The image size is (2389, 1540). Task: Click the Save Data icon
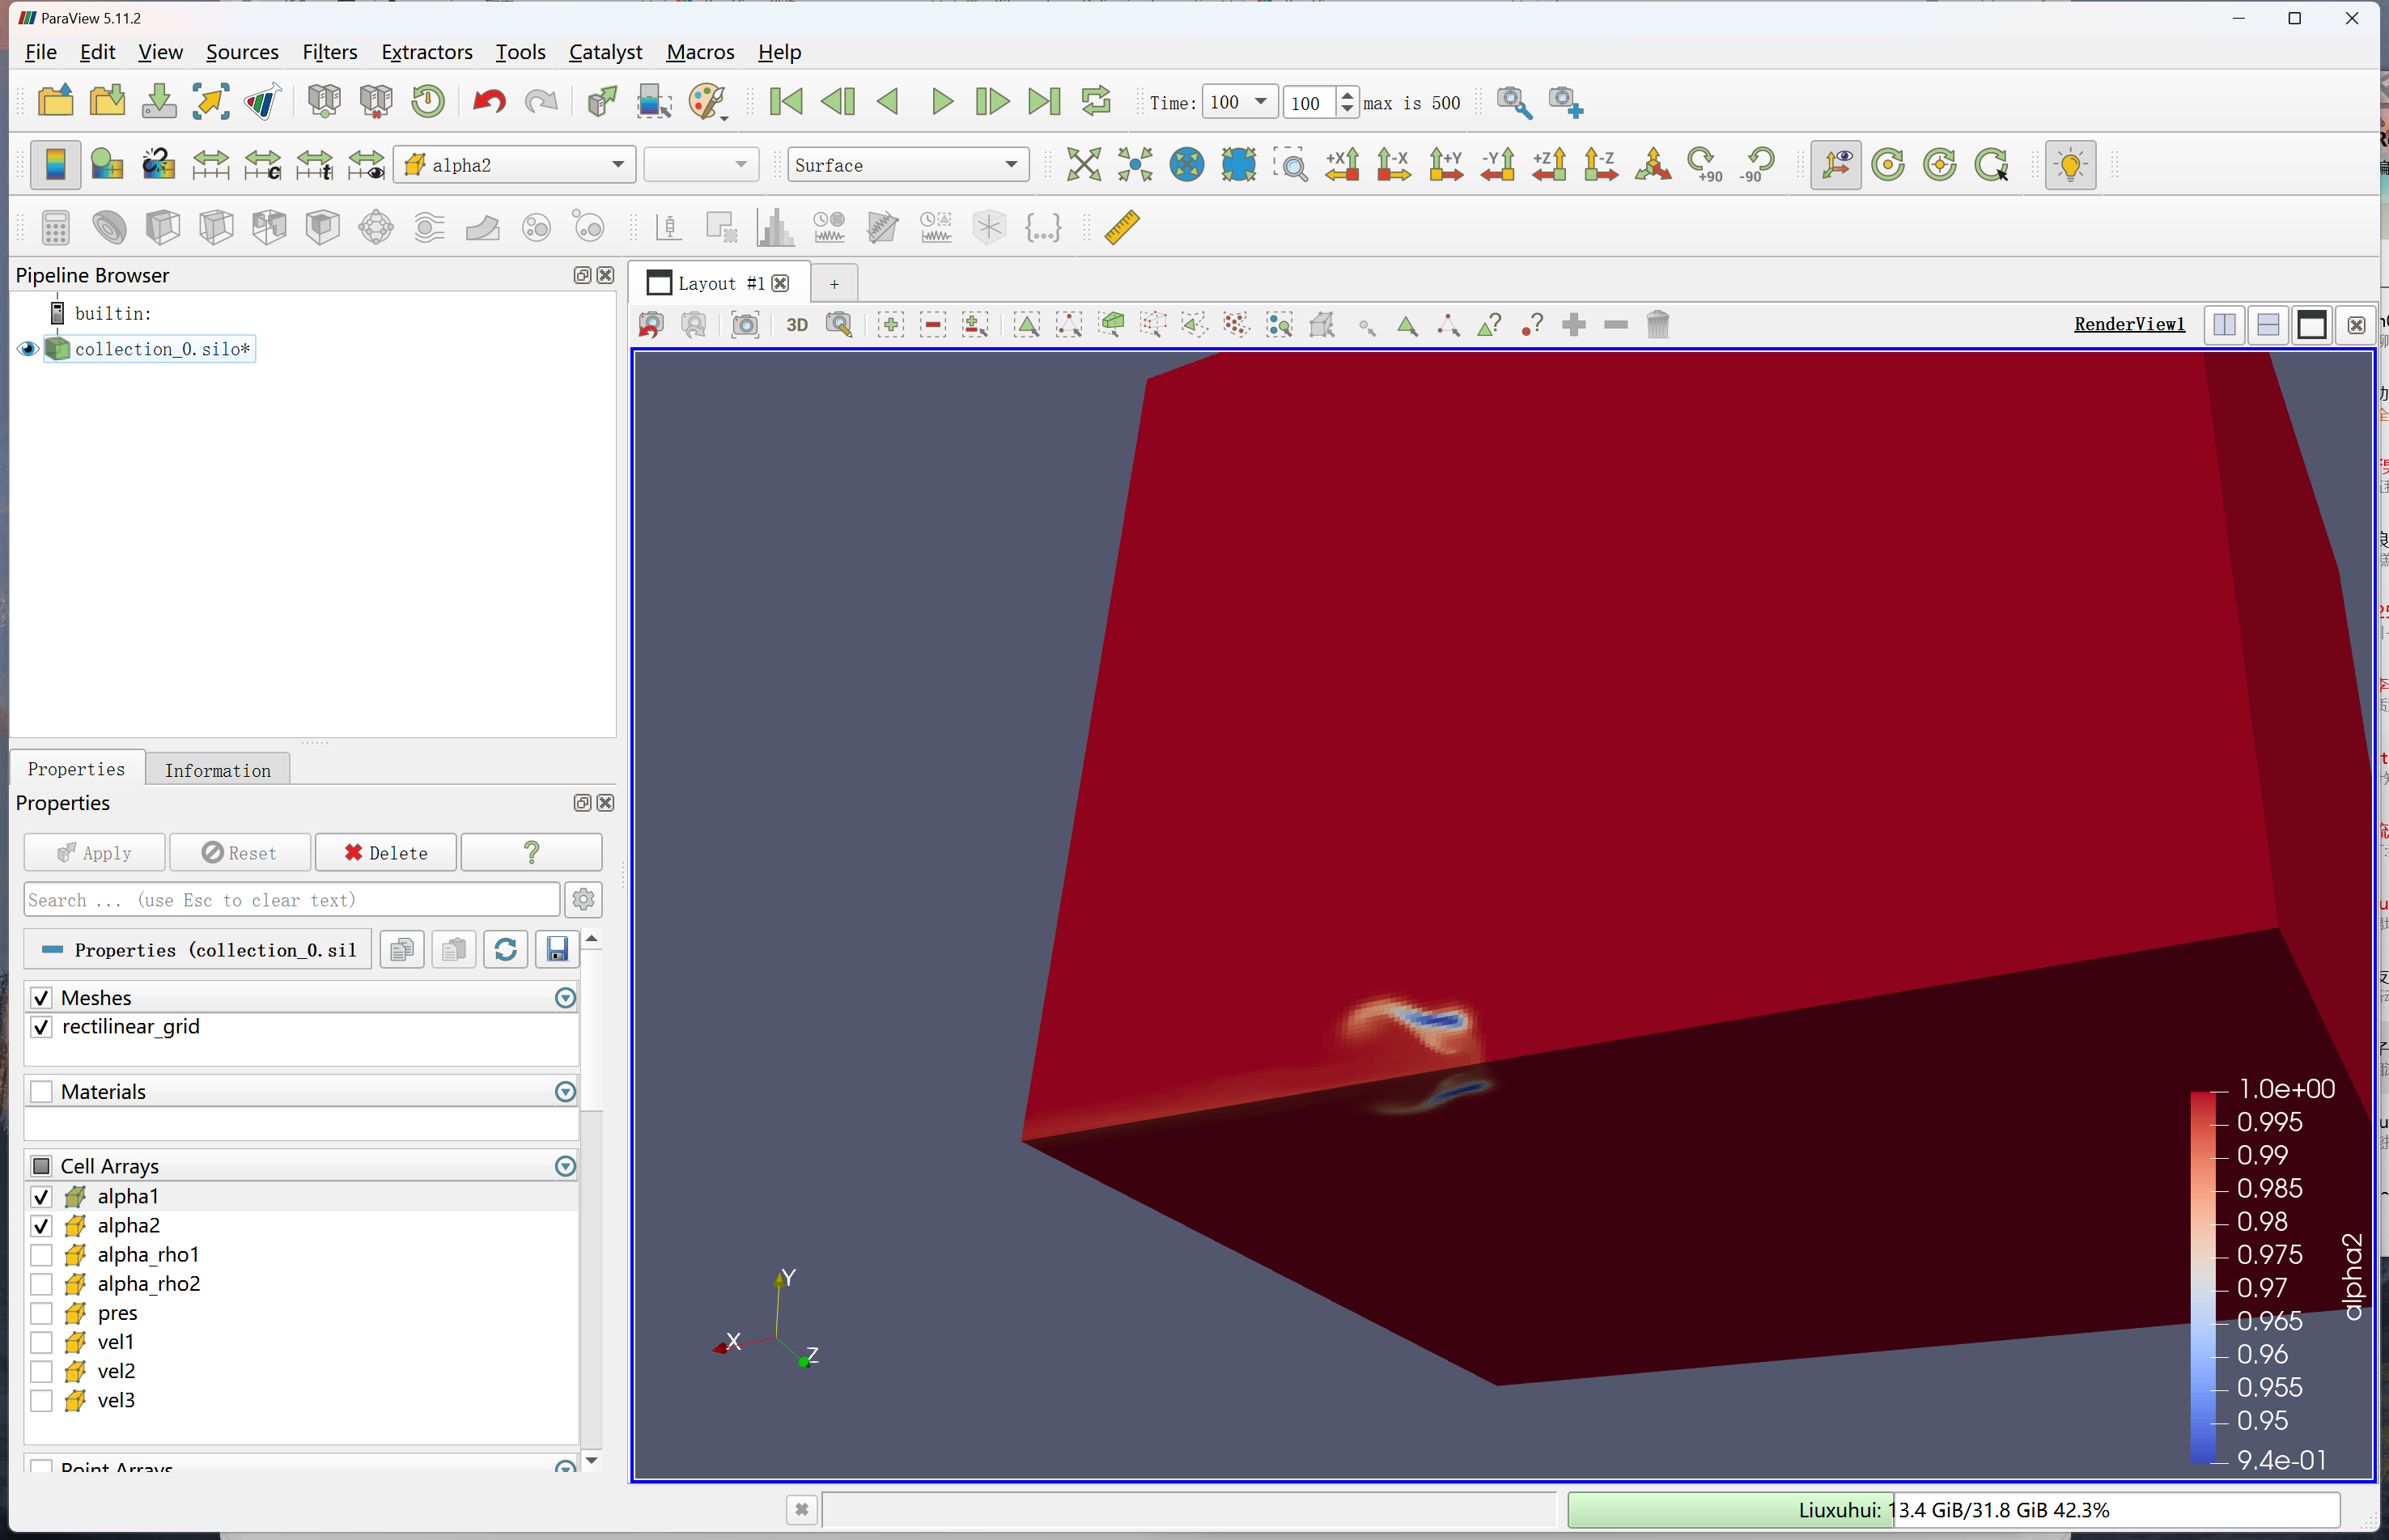pos(159,101)
